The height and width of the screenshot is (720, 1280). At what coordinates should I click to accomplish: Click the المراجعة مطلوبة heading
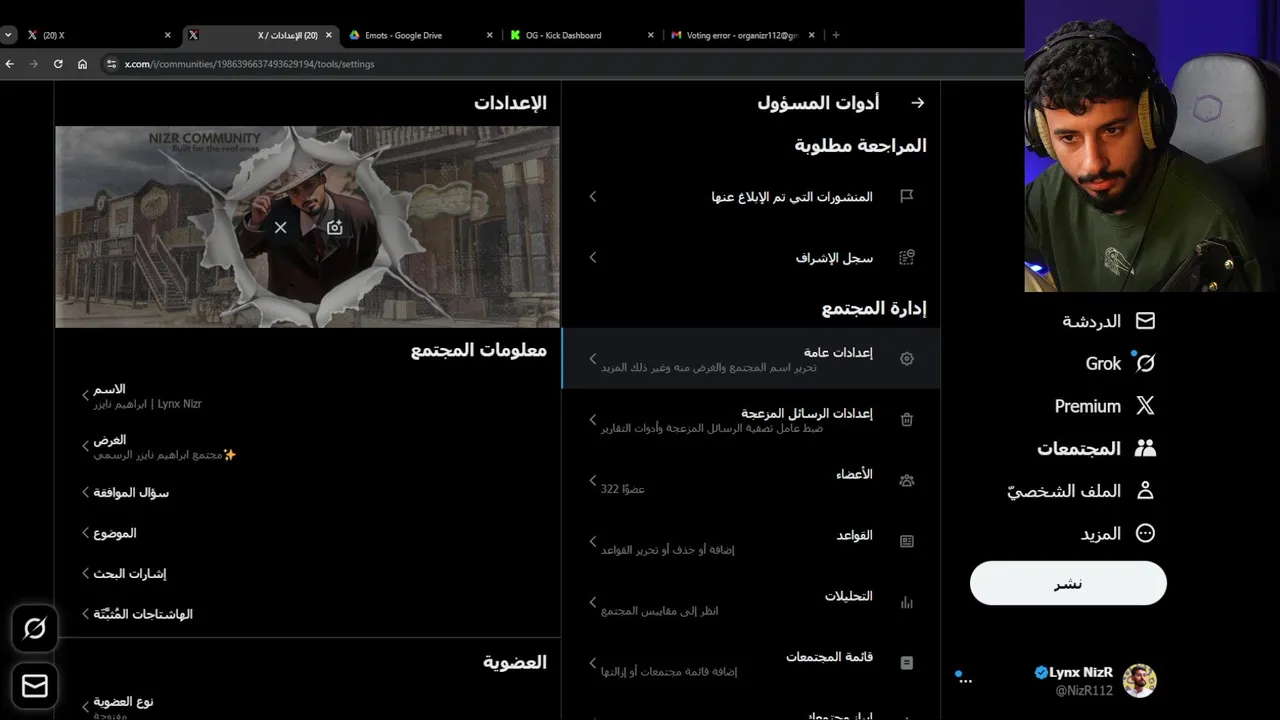tap(860, 146)
